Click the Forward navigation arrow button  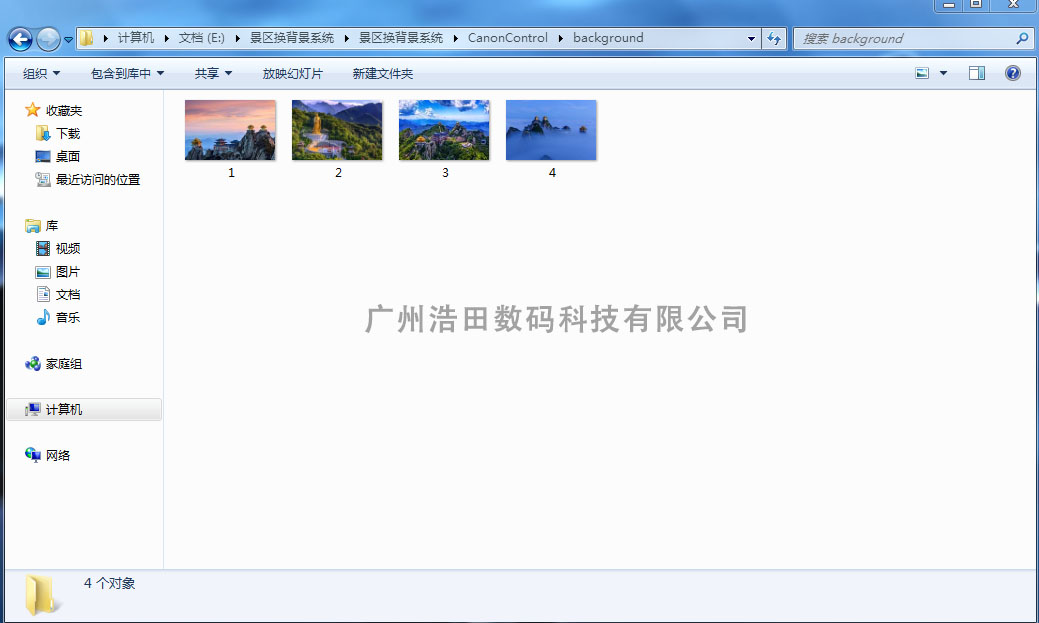coord(48,39)
